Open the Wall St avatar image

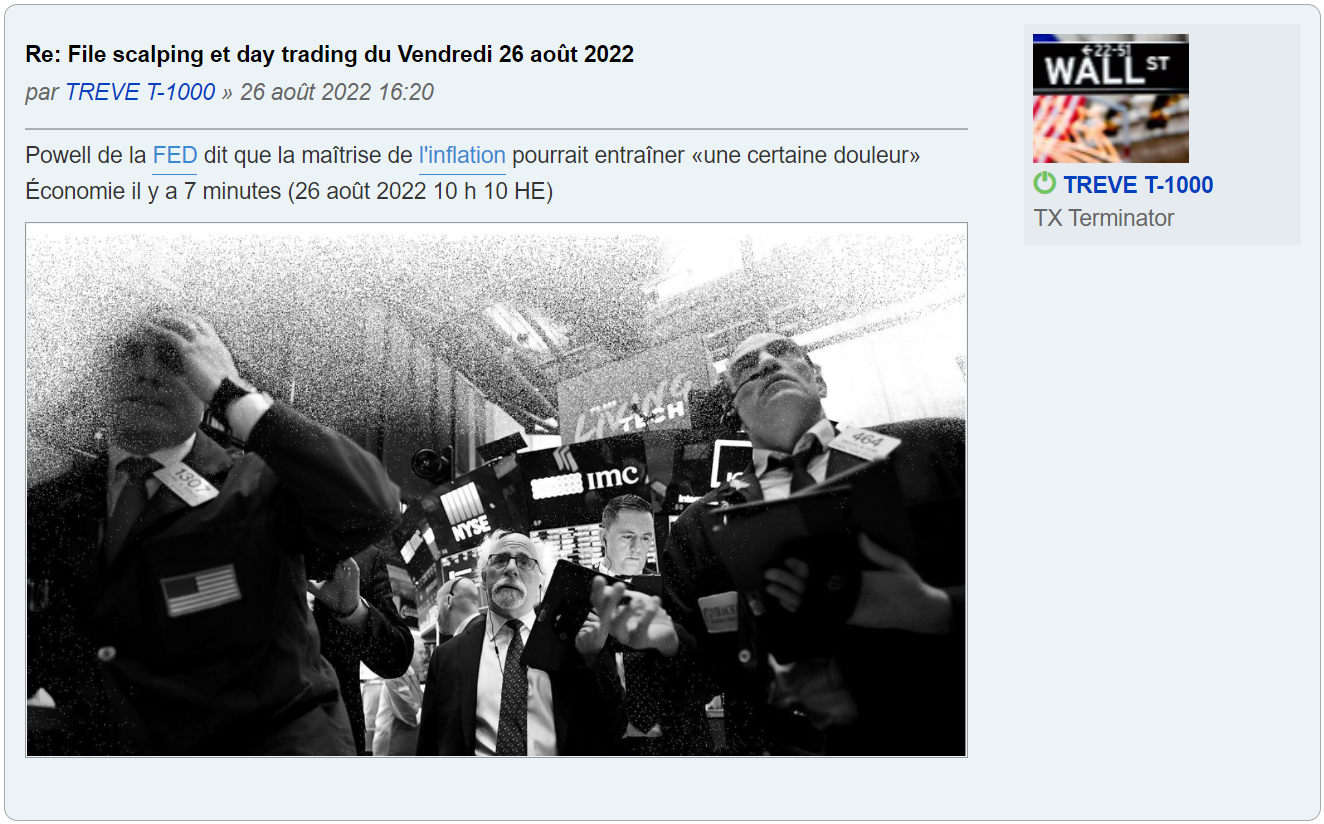[x=1111, y=98]
